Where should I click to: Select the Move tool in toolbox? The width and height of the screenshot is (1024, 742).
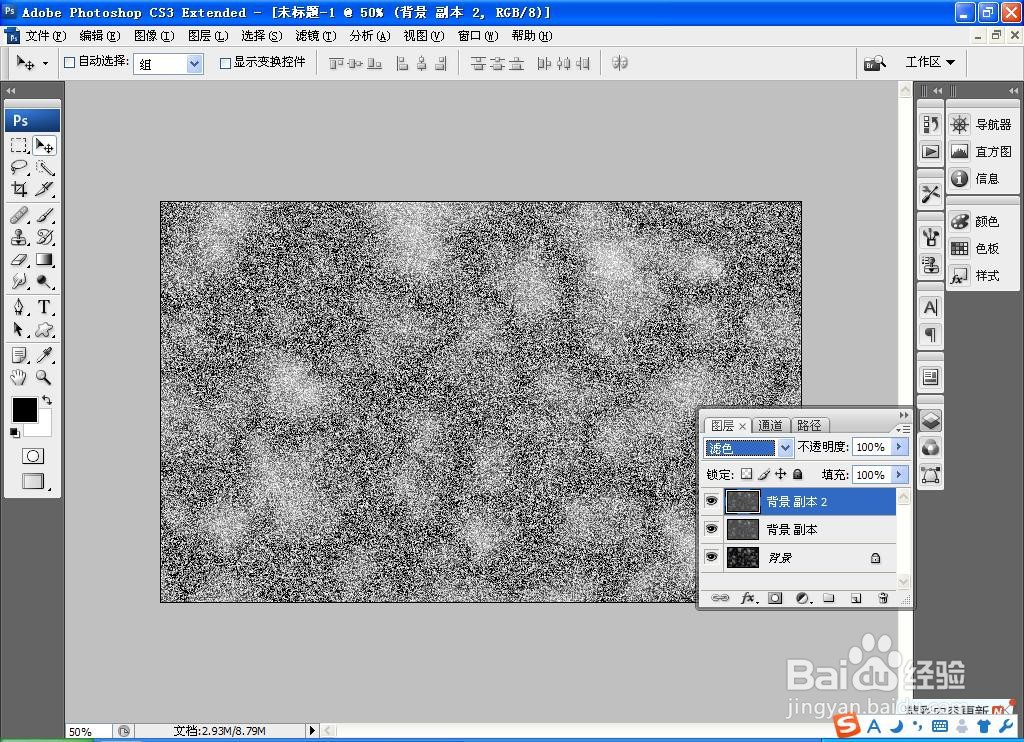(44, 145)
